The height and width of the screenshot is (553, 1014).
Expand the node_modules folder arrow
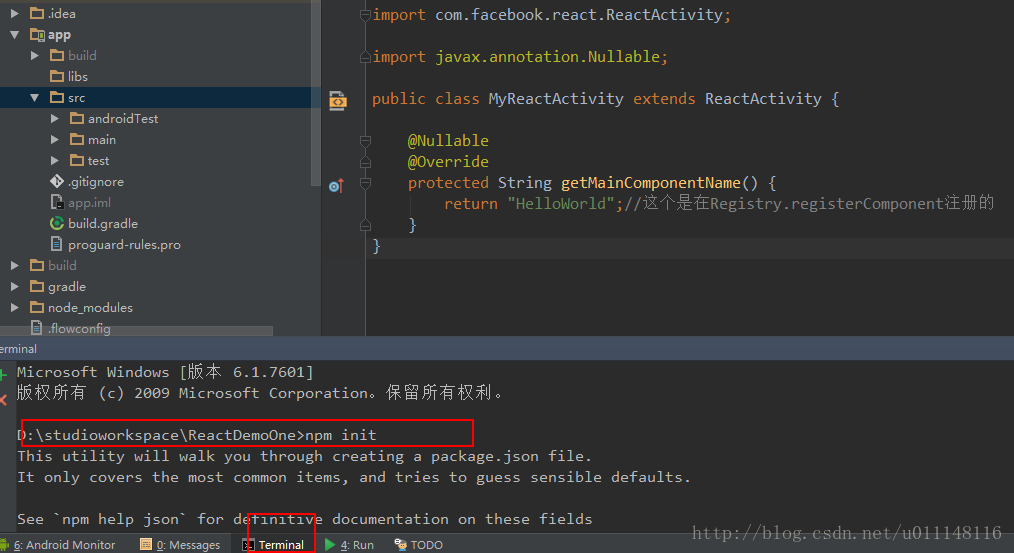tap(14, 308)
